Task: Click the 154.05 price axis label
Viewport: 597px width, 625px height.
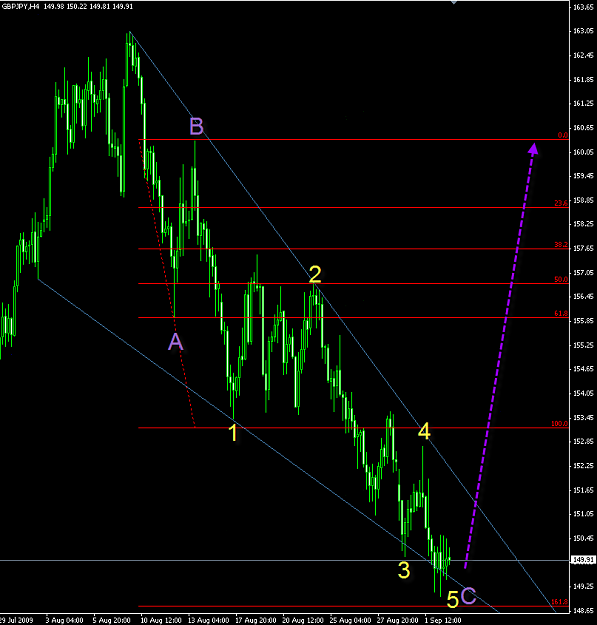Action: click(x=583, y=393)
